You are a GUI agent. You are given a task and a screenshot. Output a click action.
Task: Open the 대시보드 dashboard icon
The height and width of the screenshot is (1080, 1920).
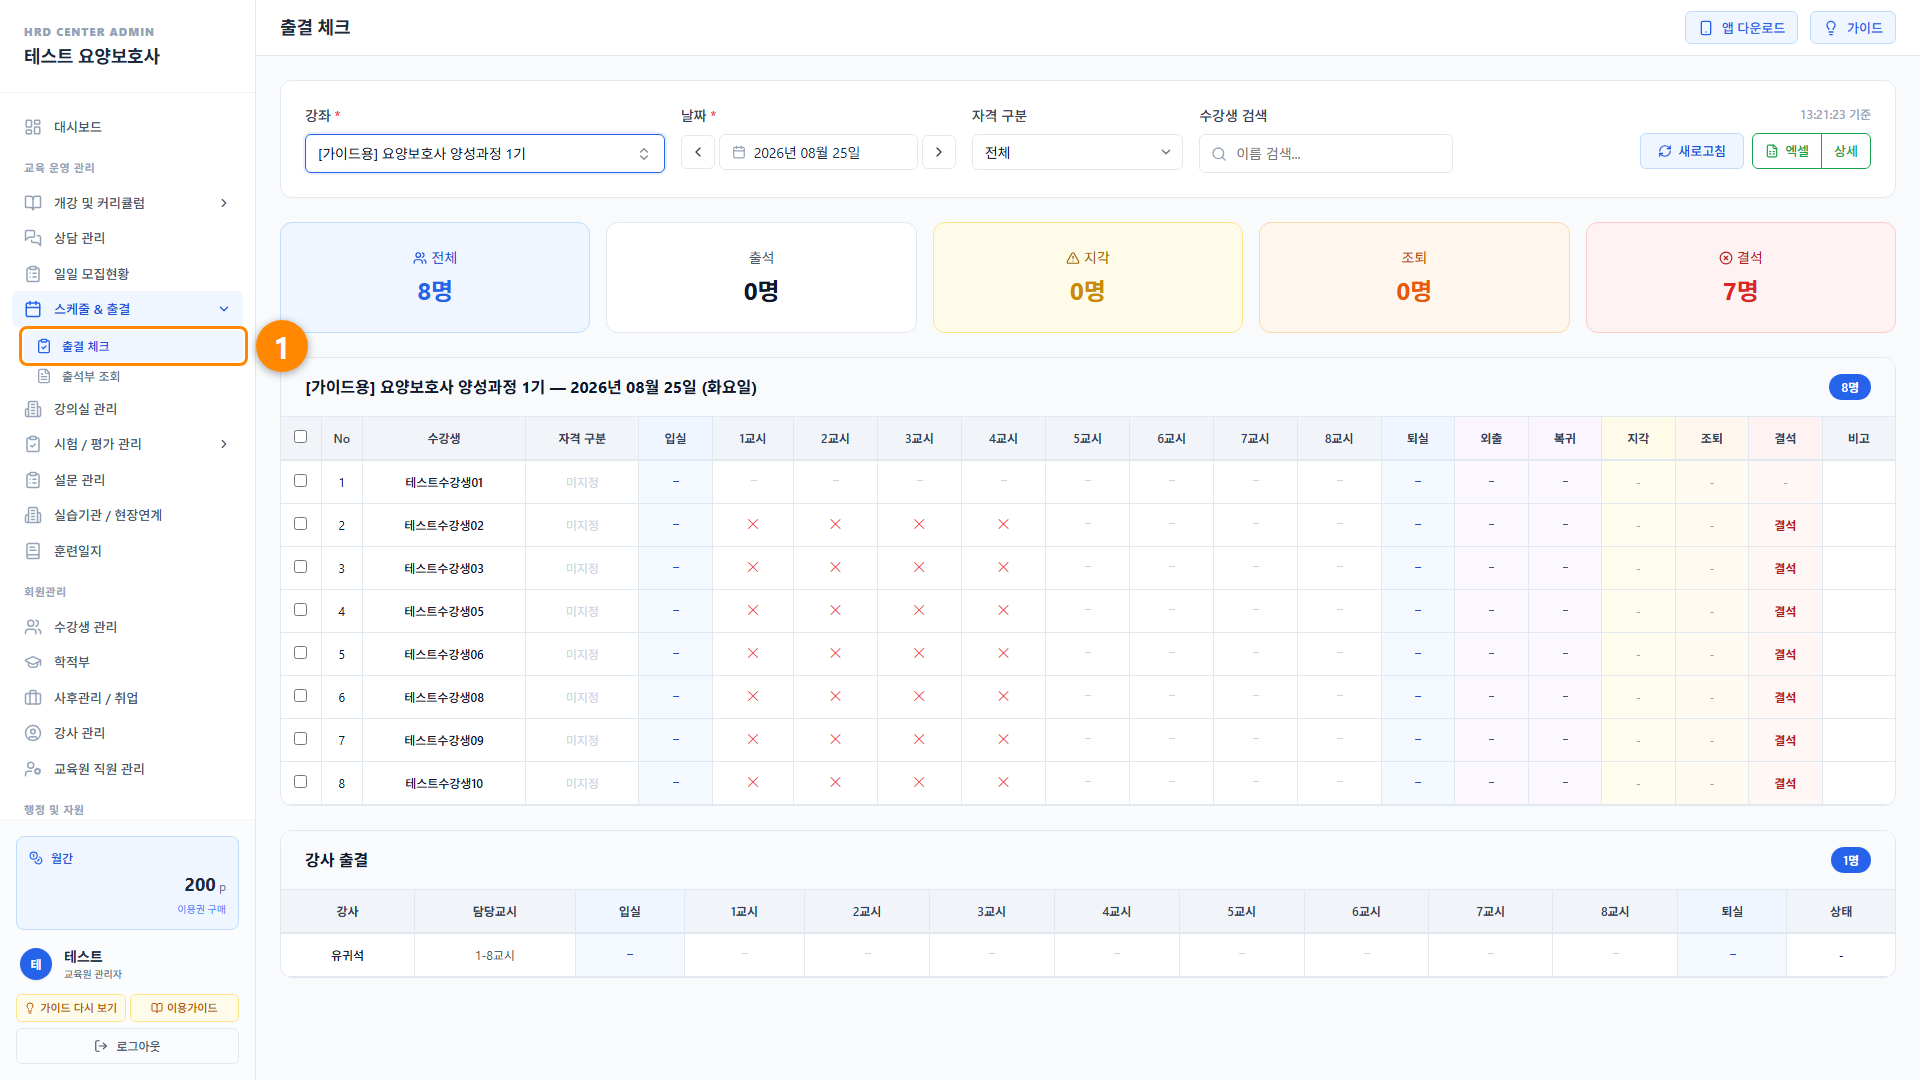pyautogui.click(x=33, y=127)
